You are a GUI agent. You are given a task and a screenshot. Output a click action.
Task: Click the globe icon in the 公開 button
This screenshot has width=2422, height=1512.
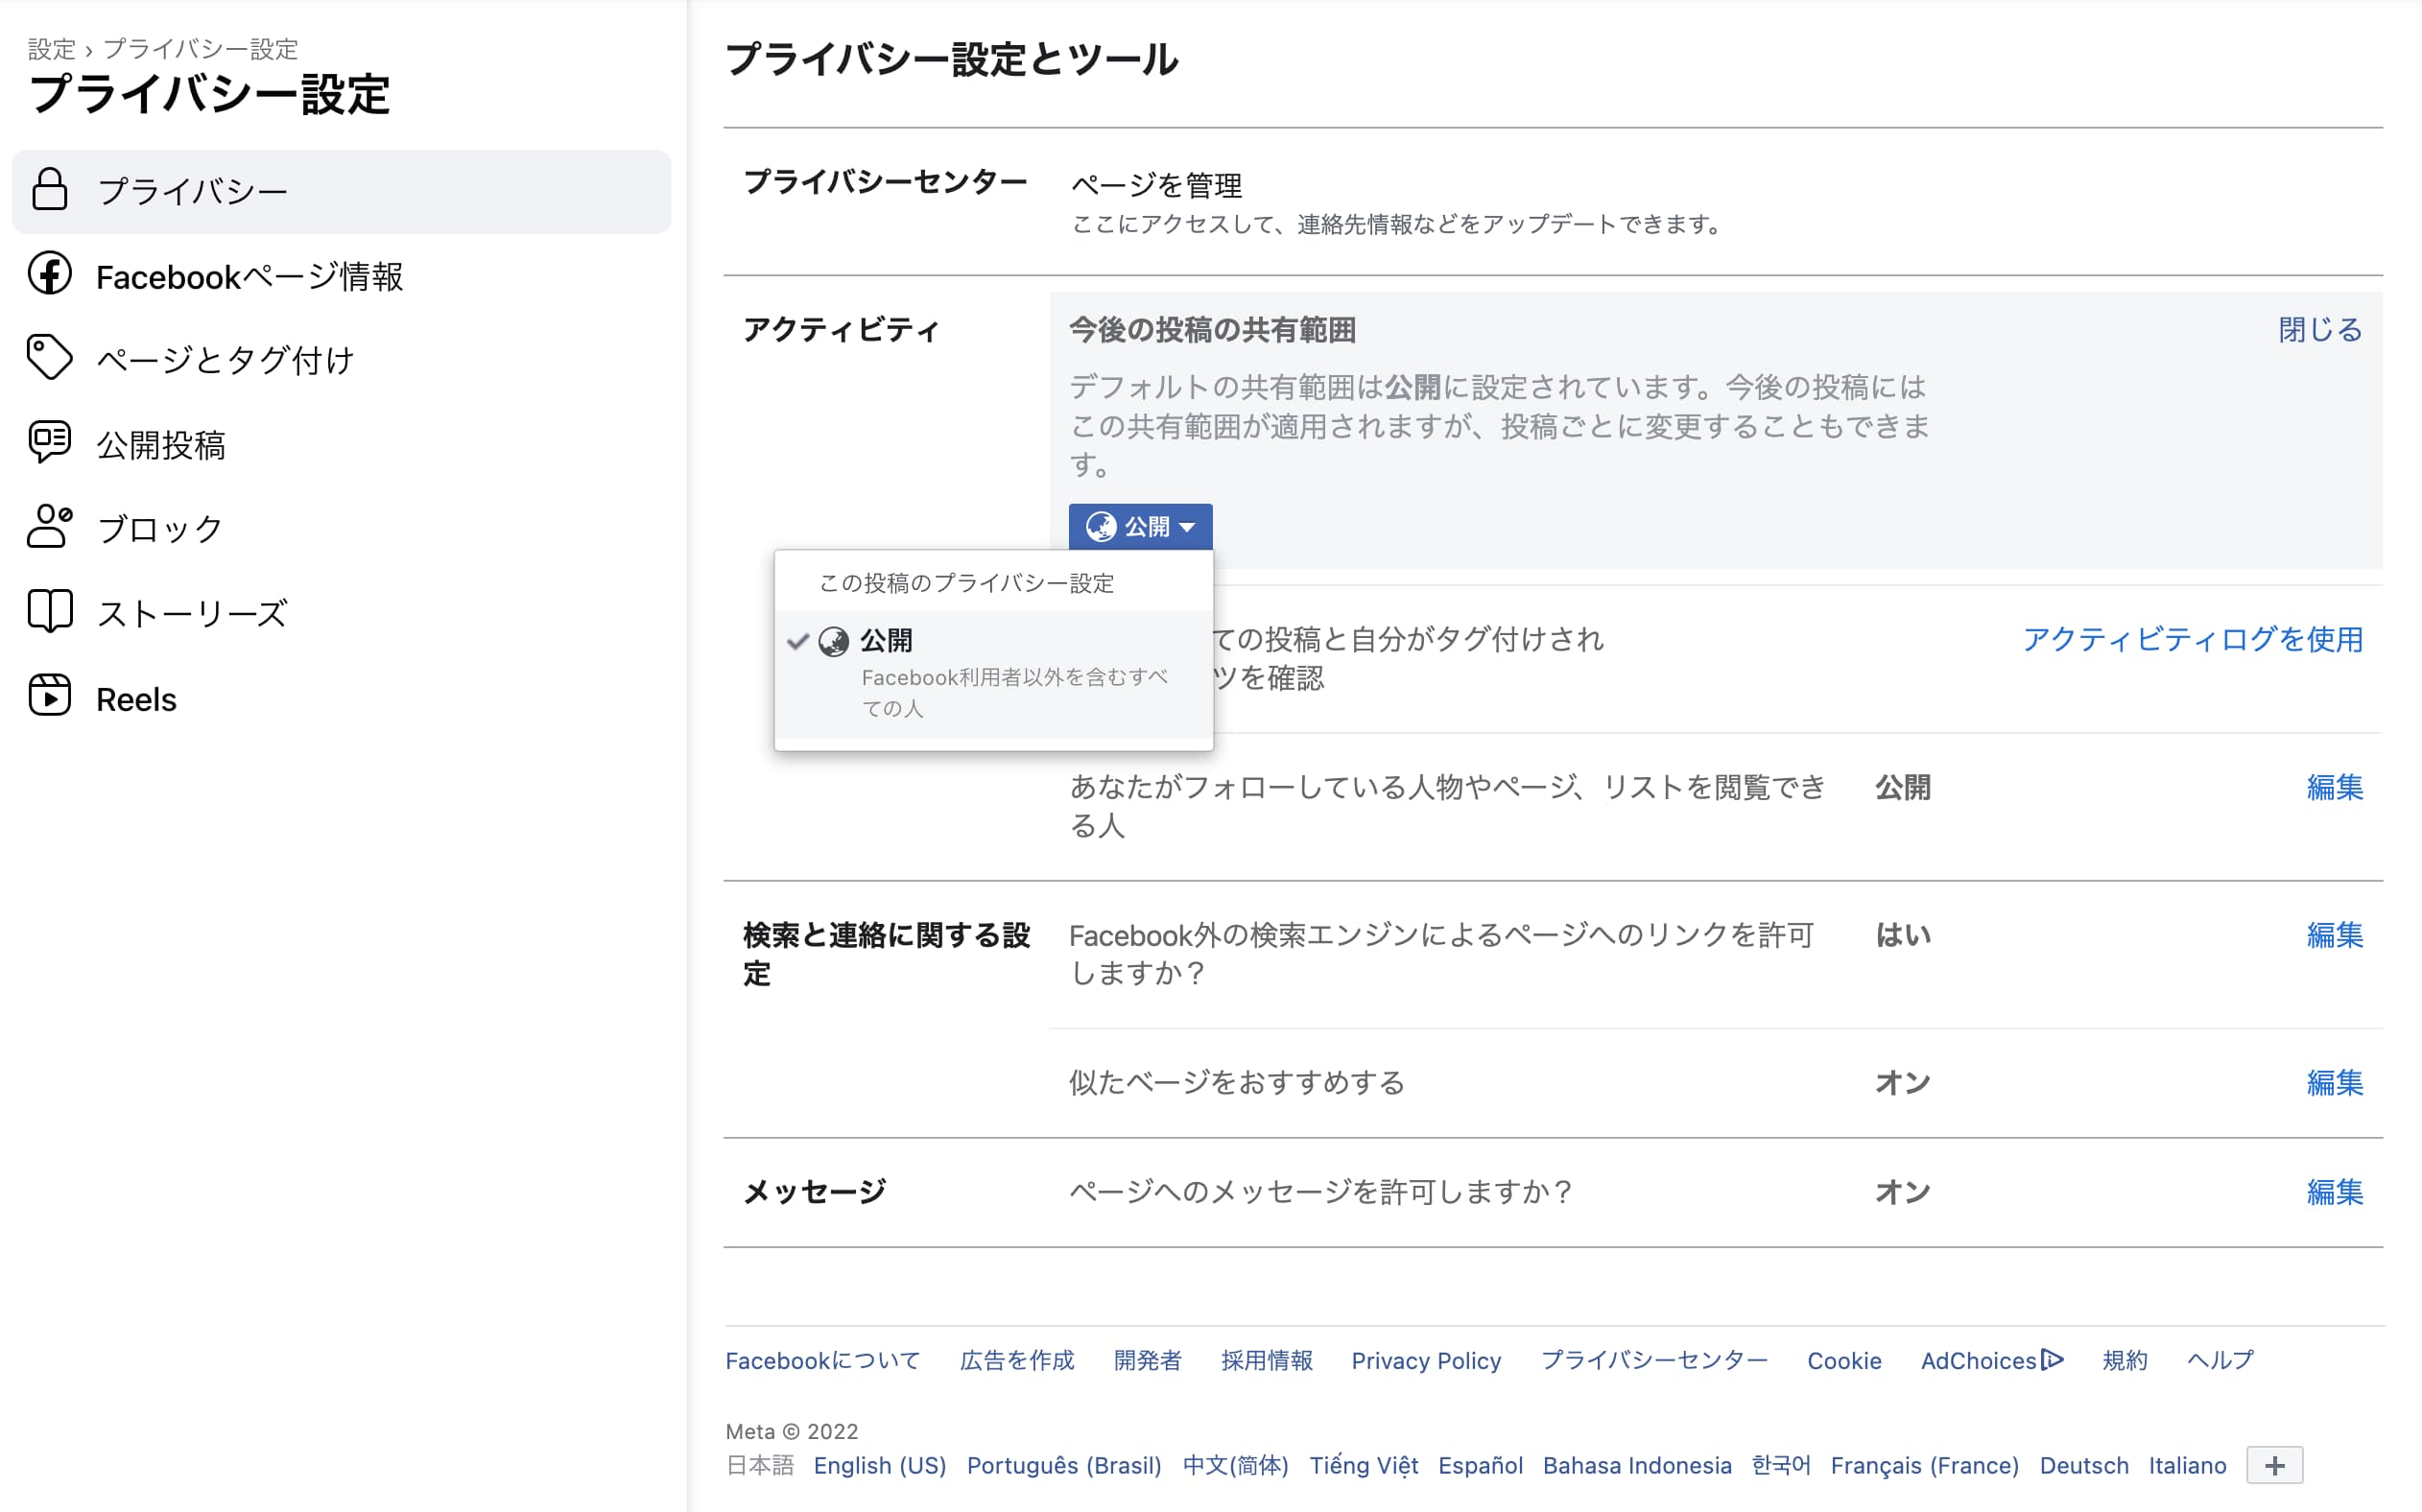tap(1101, 526)
